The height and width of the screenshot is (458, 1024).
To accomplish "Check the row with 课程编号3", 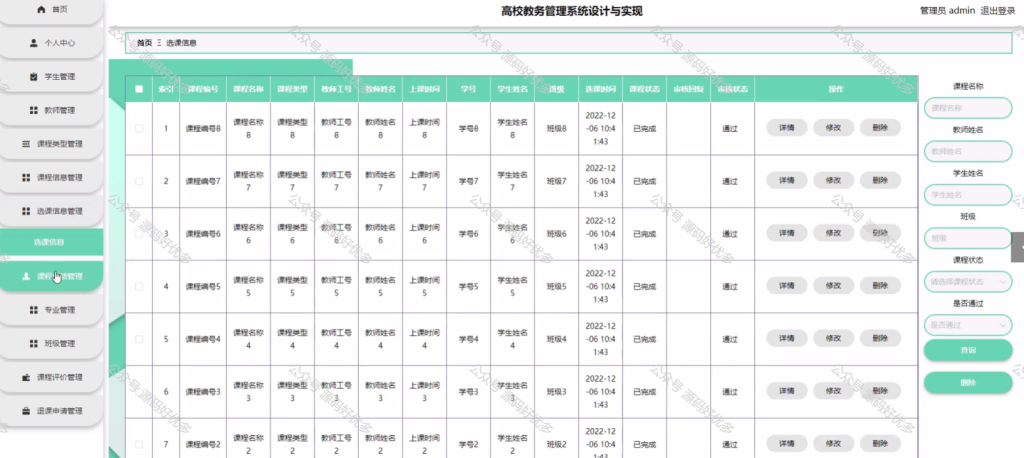I will pyautogui.click(x=139, y=392).
